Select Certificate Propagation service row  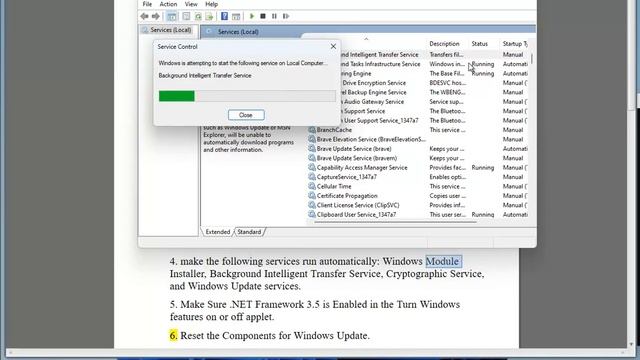tap(417, 196)
